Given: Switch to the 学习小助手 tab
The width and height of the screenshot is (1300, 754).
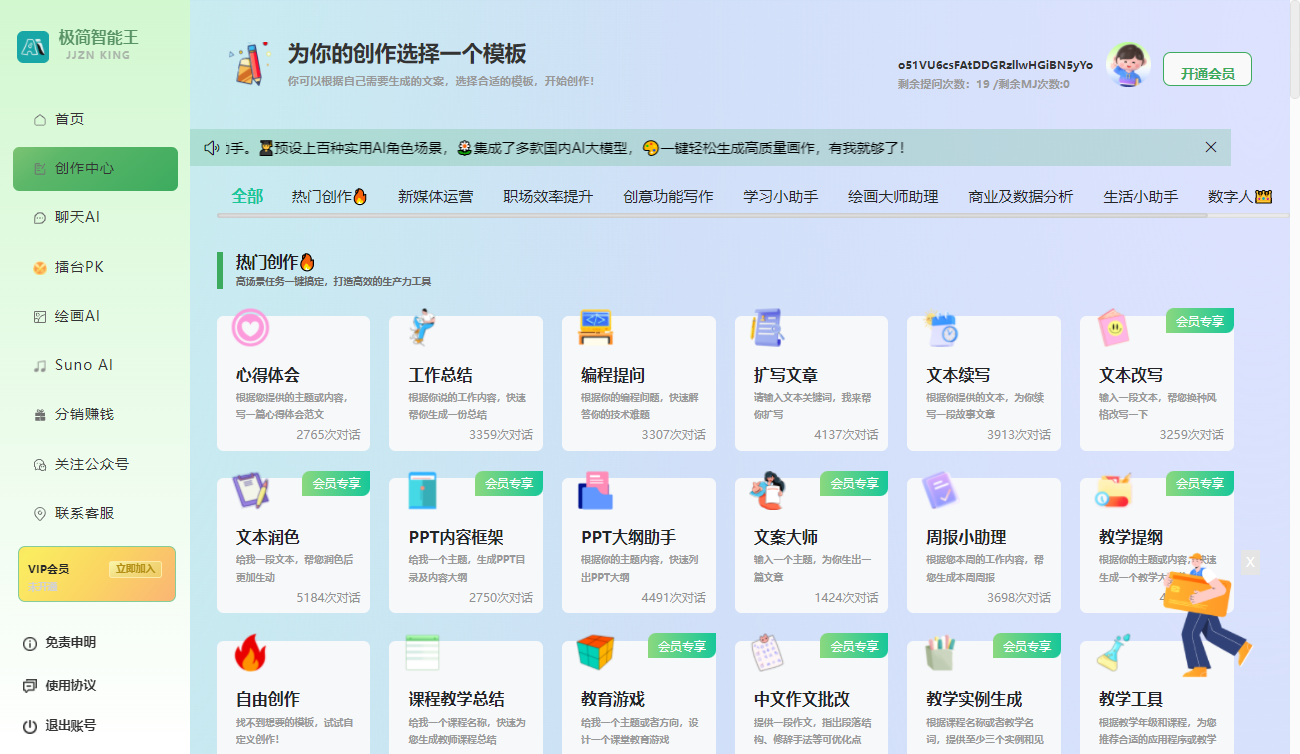Looking at the screenshot, I should click(x=780, y=197).
